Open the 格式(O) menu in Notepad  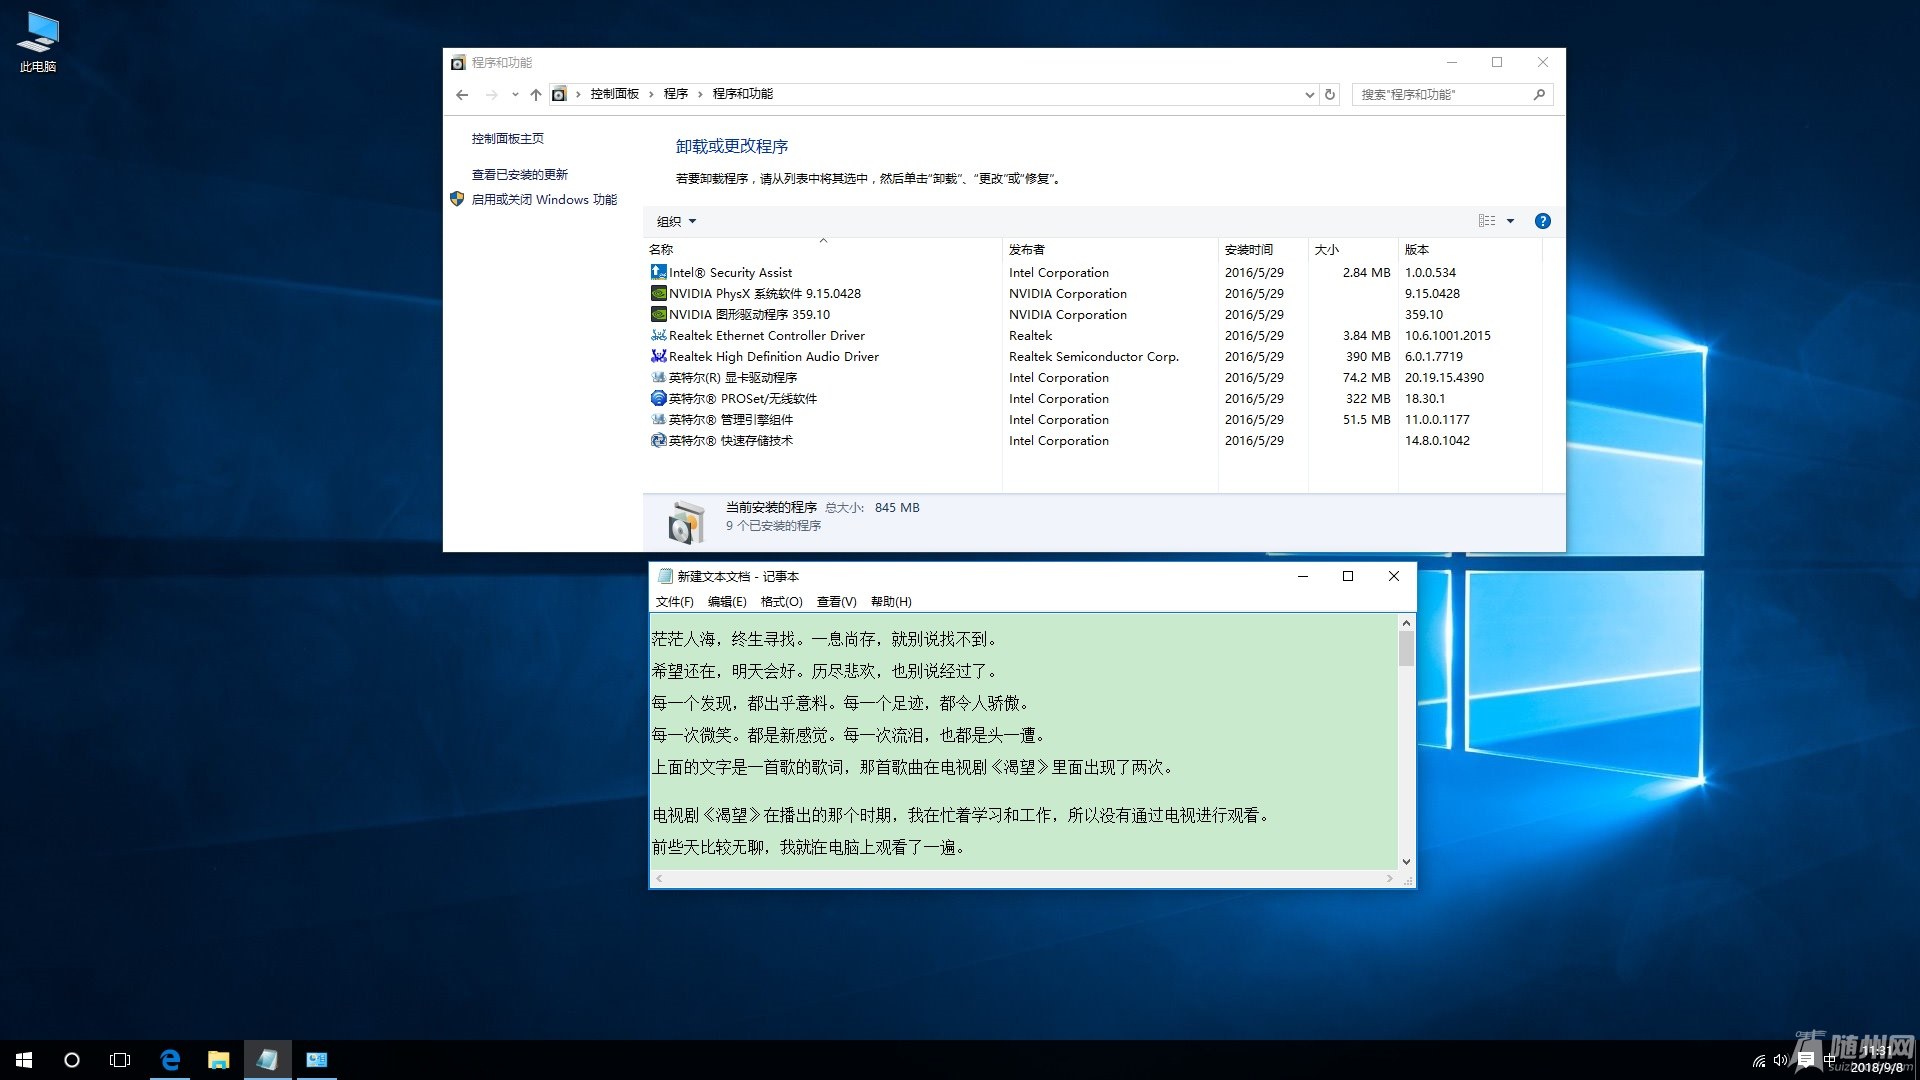pyautogui.click(x=781, y=602)
